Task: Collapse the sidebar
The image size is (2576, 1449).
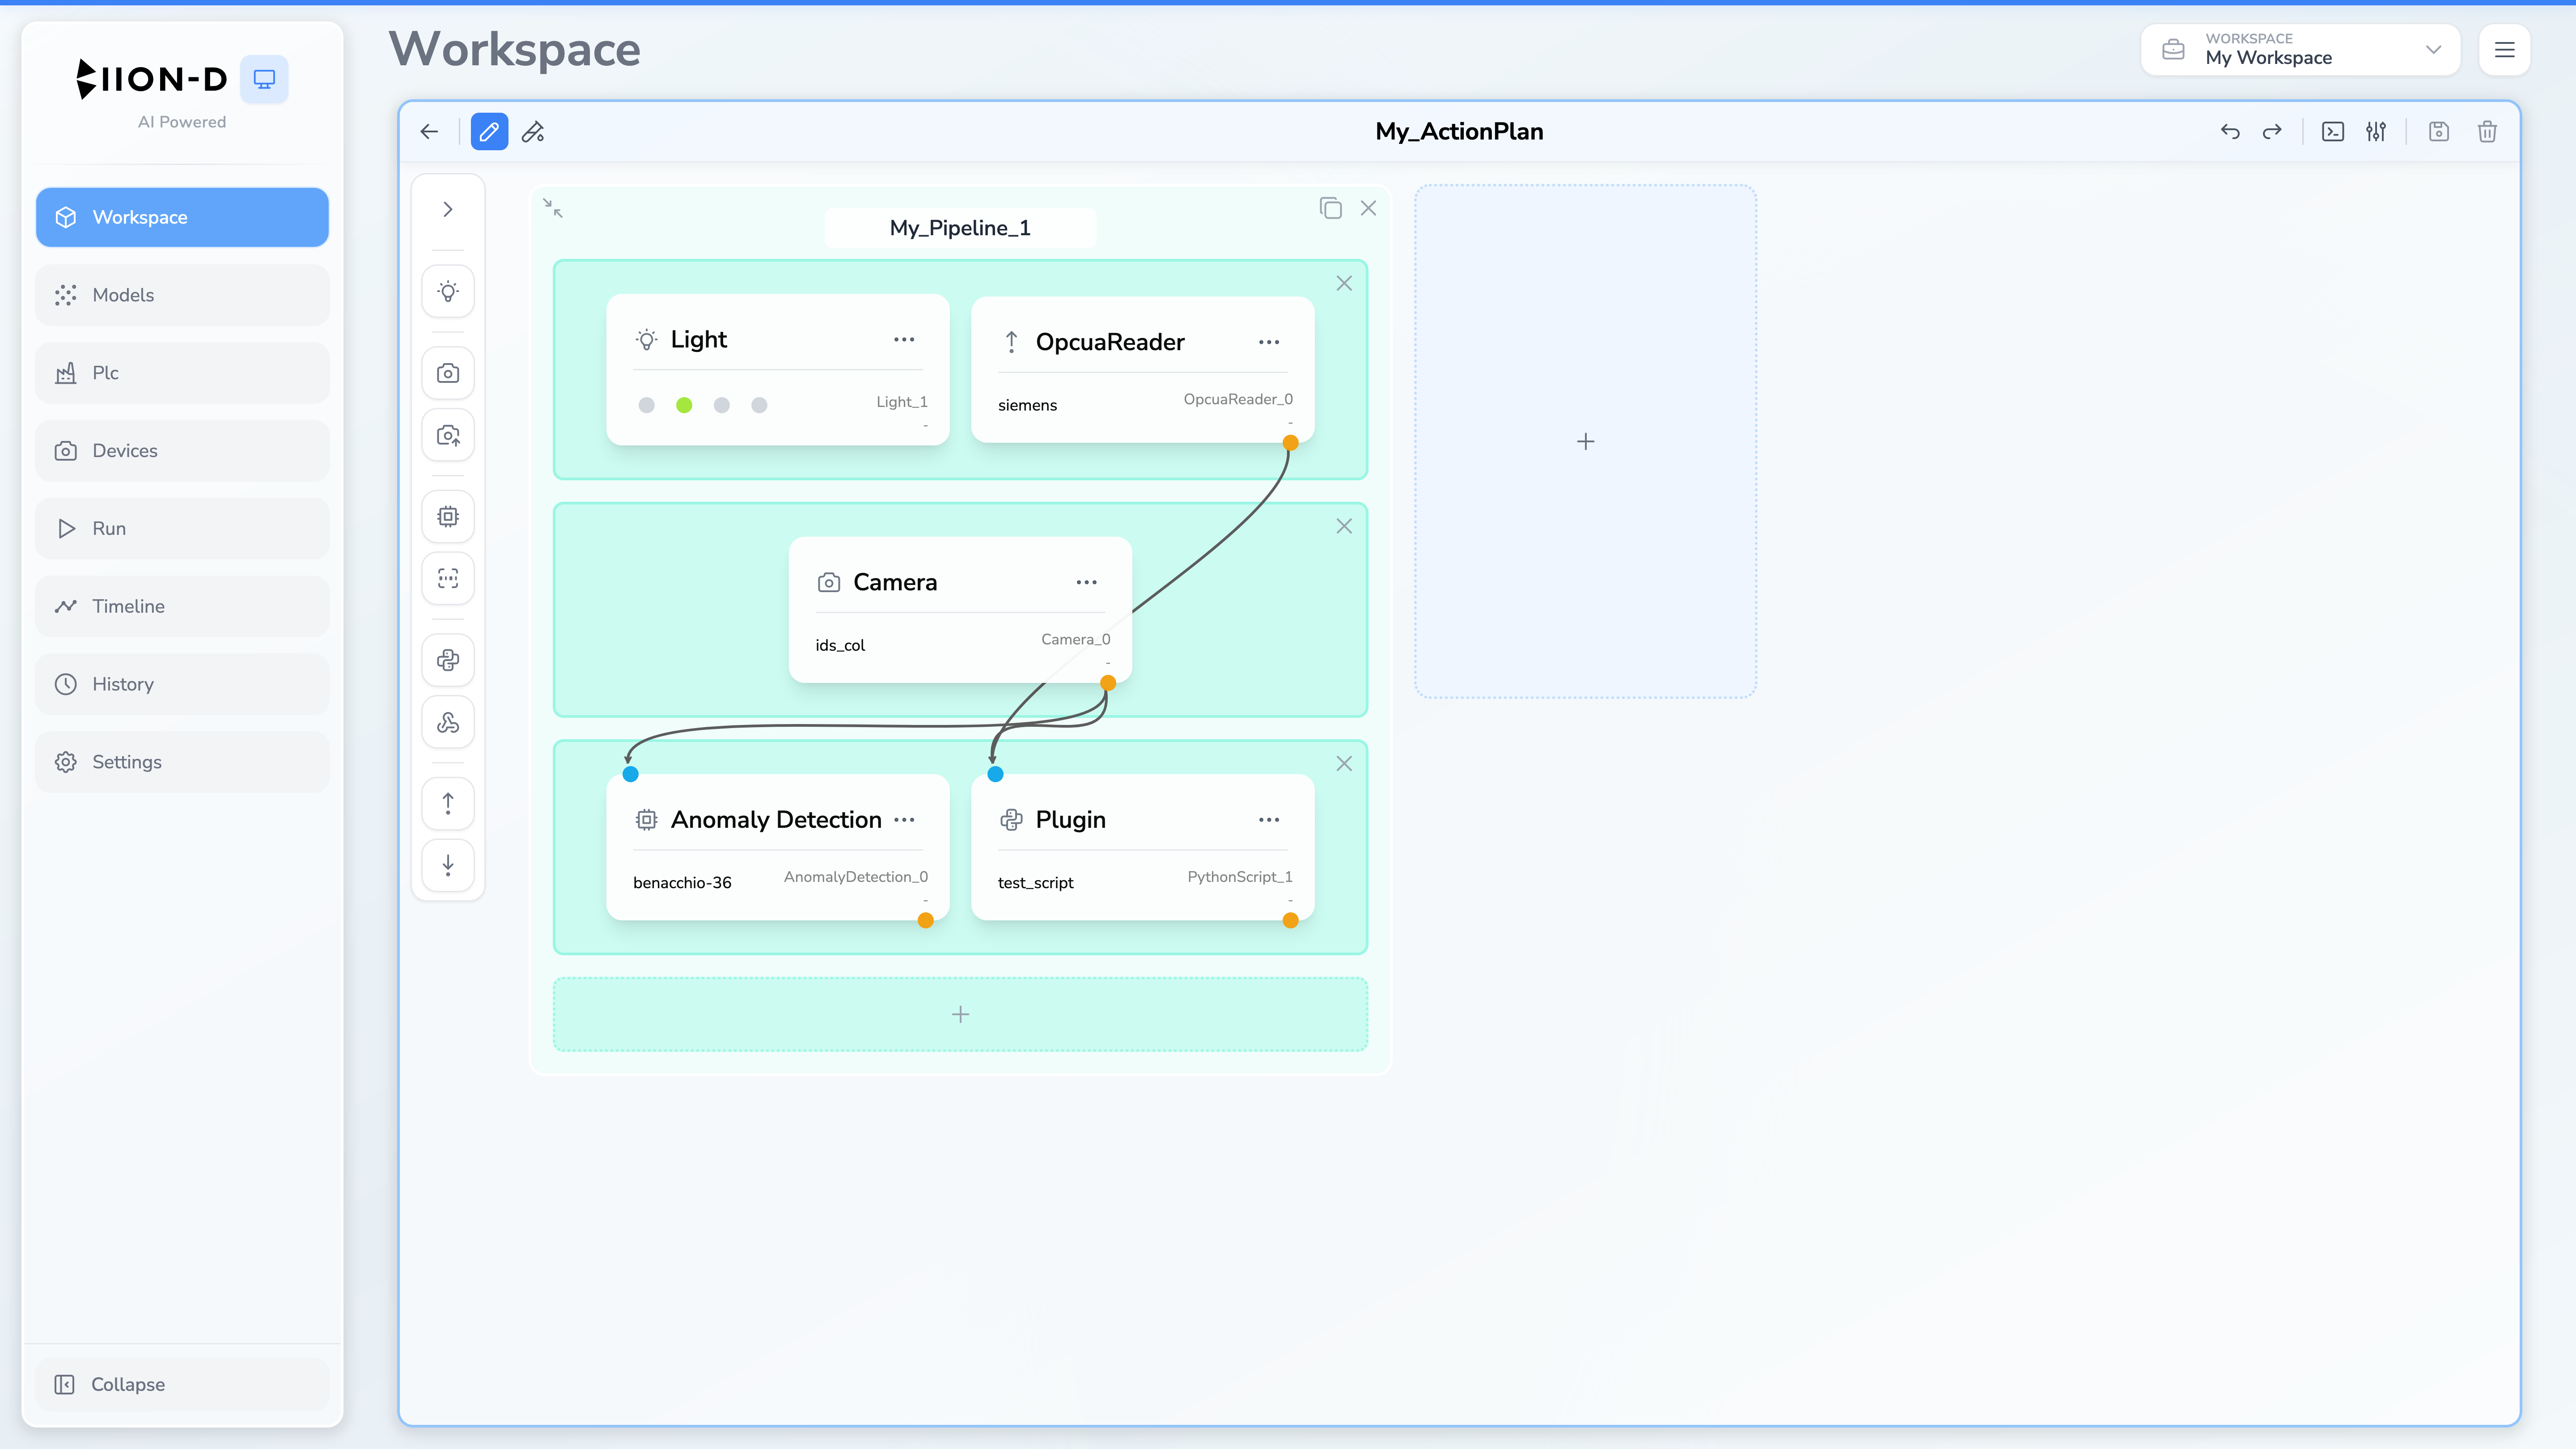Action: click(x=182, y=1384)
